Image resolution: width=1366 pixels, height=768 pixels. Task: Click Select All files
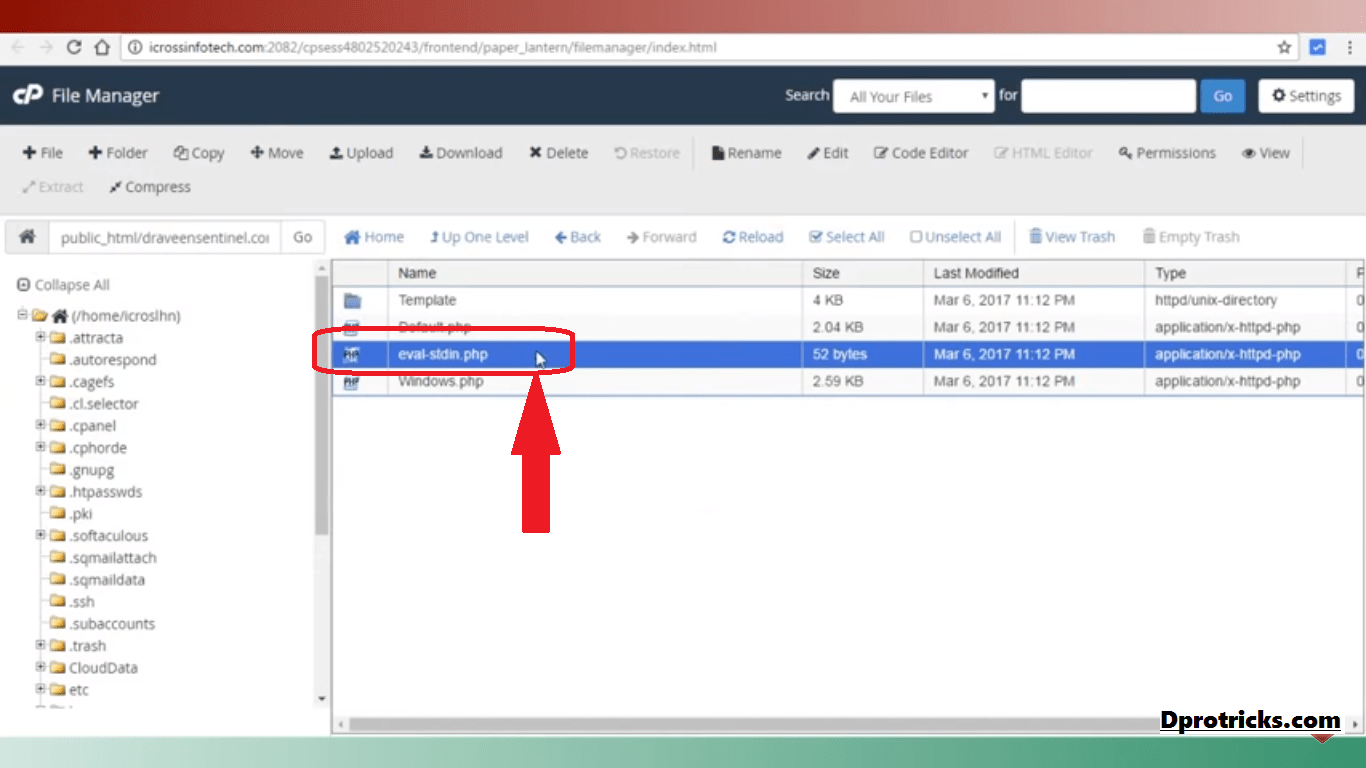[x=847, y=237]
